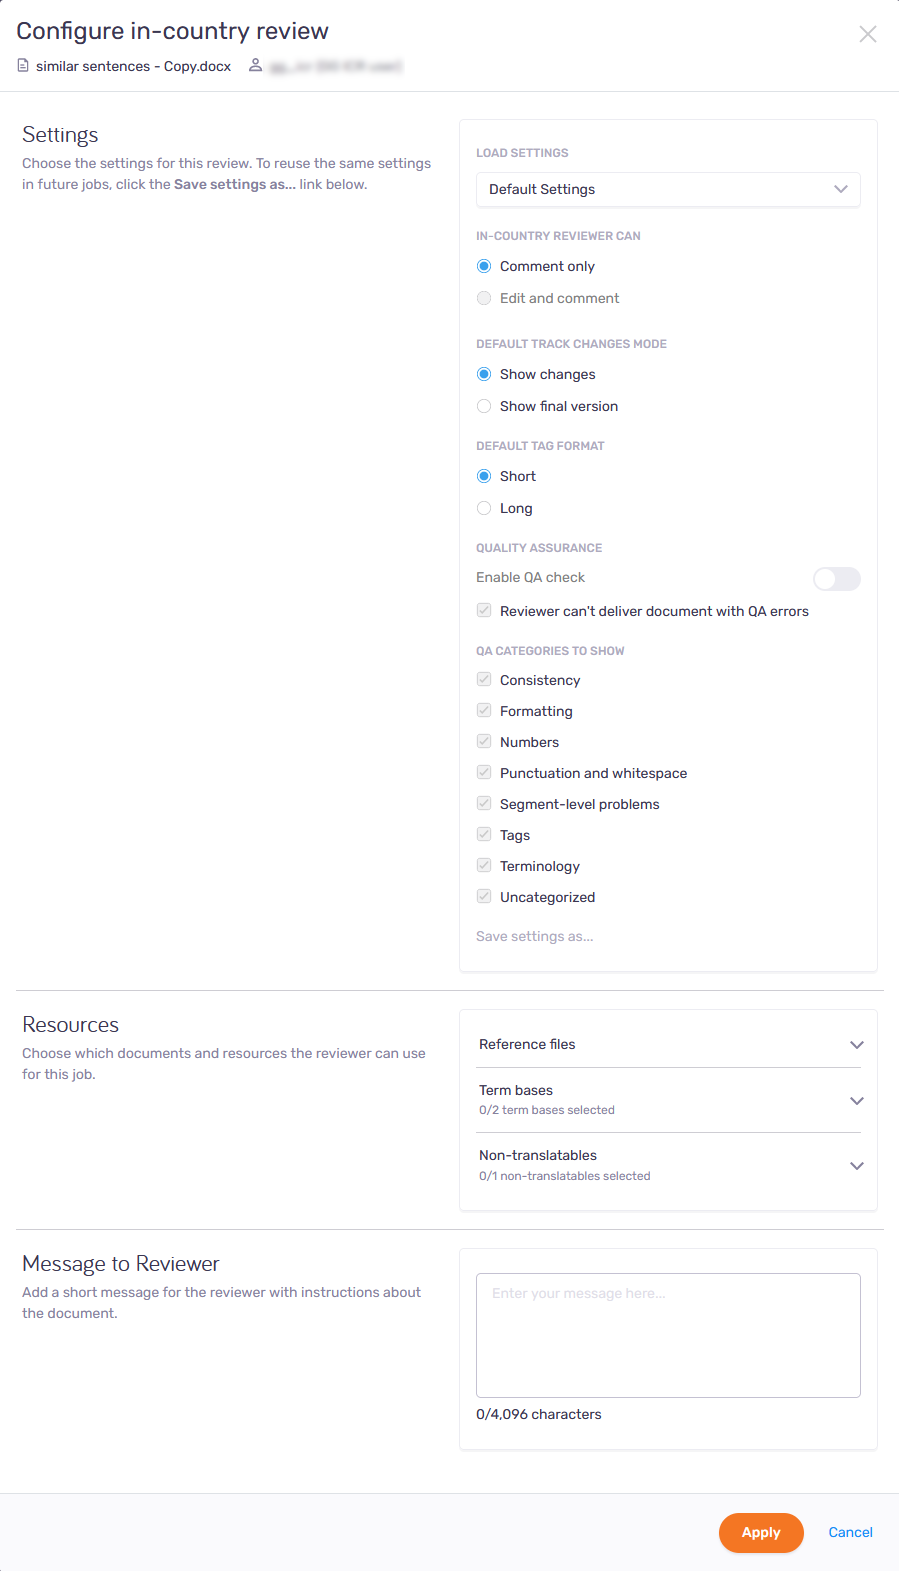Viewport: 899px width, 1571px height.
Task: Expand the Reference files section chevron
Action: pos(857,1045)
